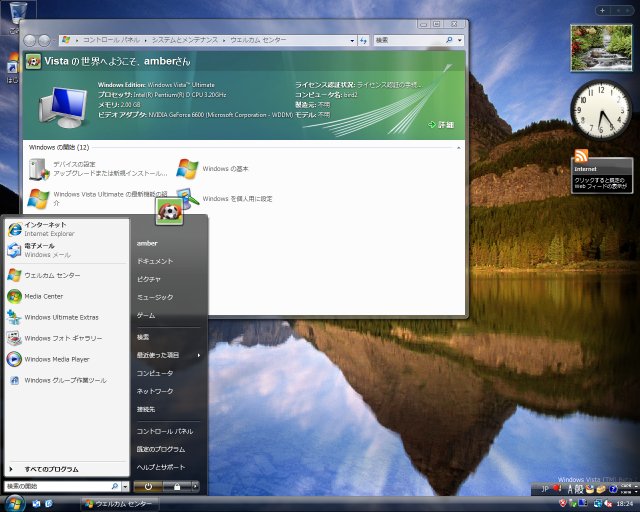This screenshot has height=512, width=640.
Task: Open ゲーム from Start menu
Action: (146, 316)
